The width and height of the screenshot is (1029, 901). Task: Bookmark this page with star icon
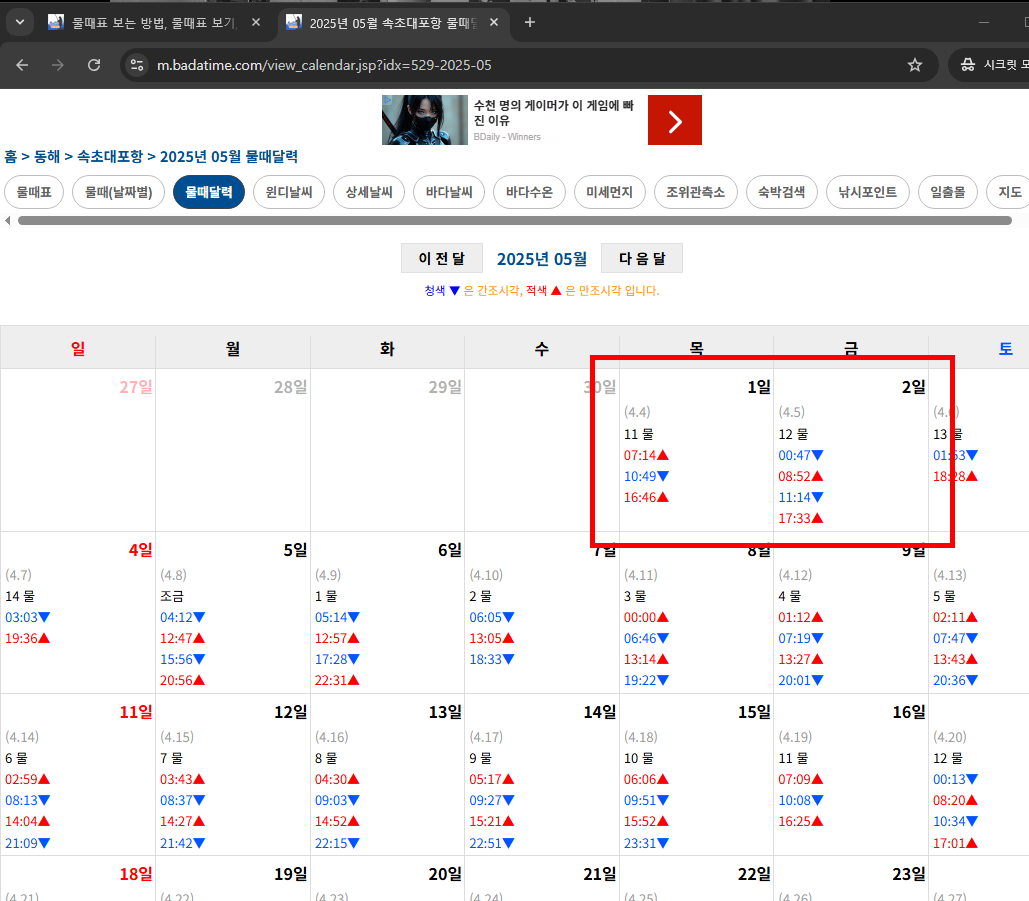pyautogui.click(x=915, y=65)
